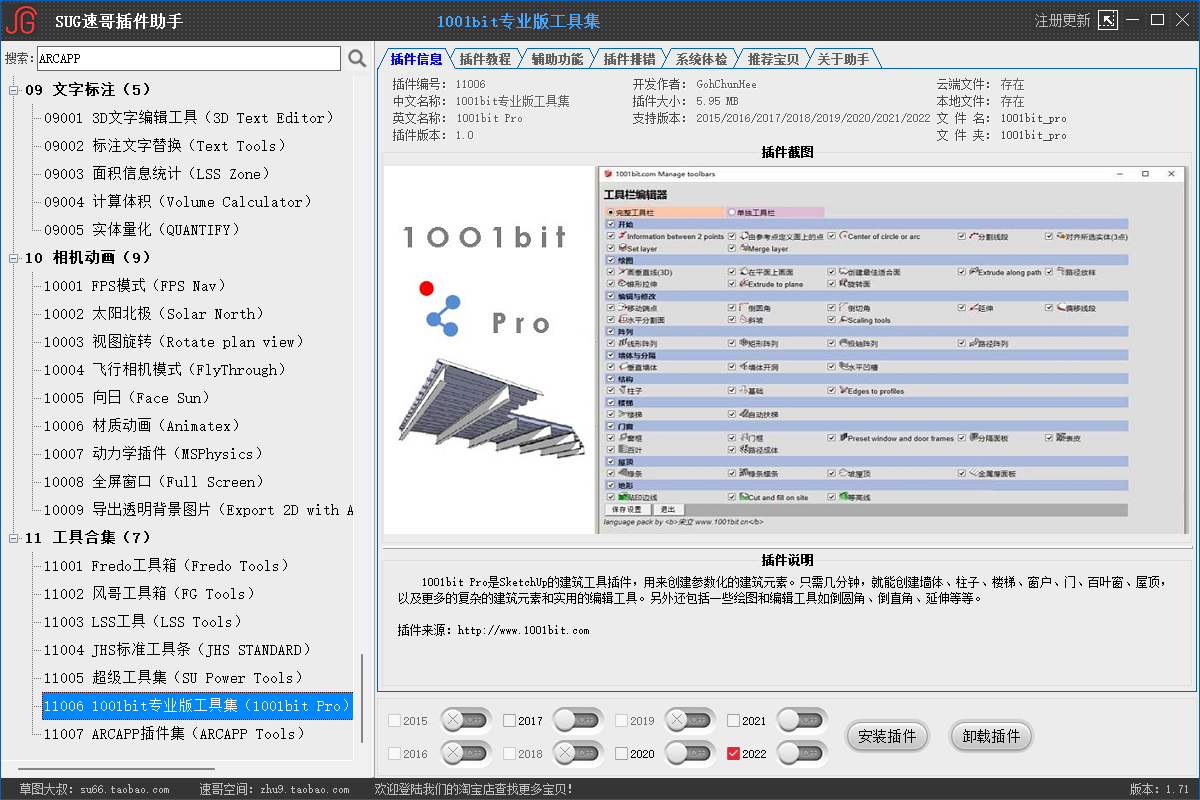1200x800 pixels.
Task: Click the 安装插件 button
Action: tap(887, 737)
